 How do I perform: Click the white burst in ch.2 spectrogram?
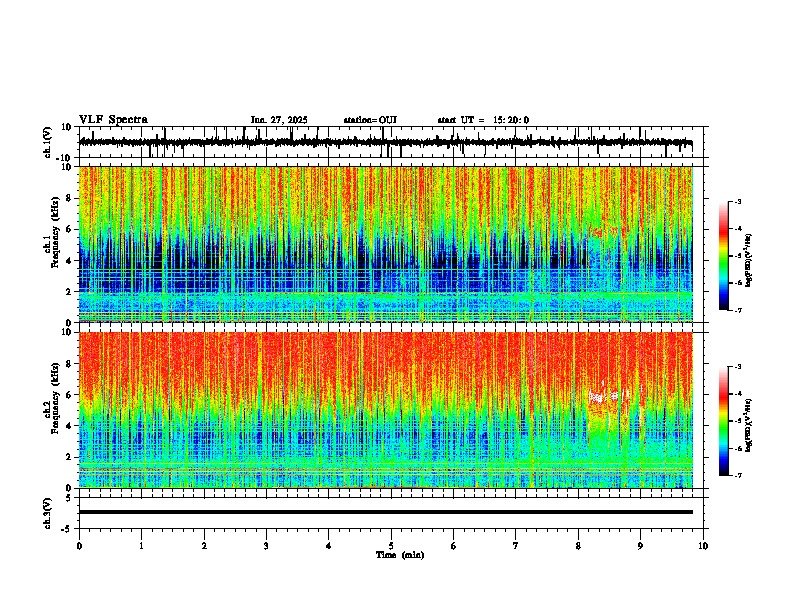[x=609, y=396]
